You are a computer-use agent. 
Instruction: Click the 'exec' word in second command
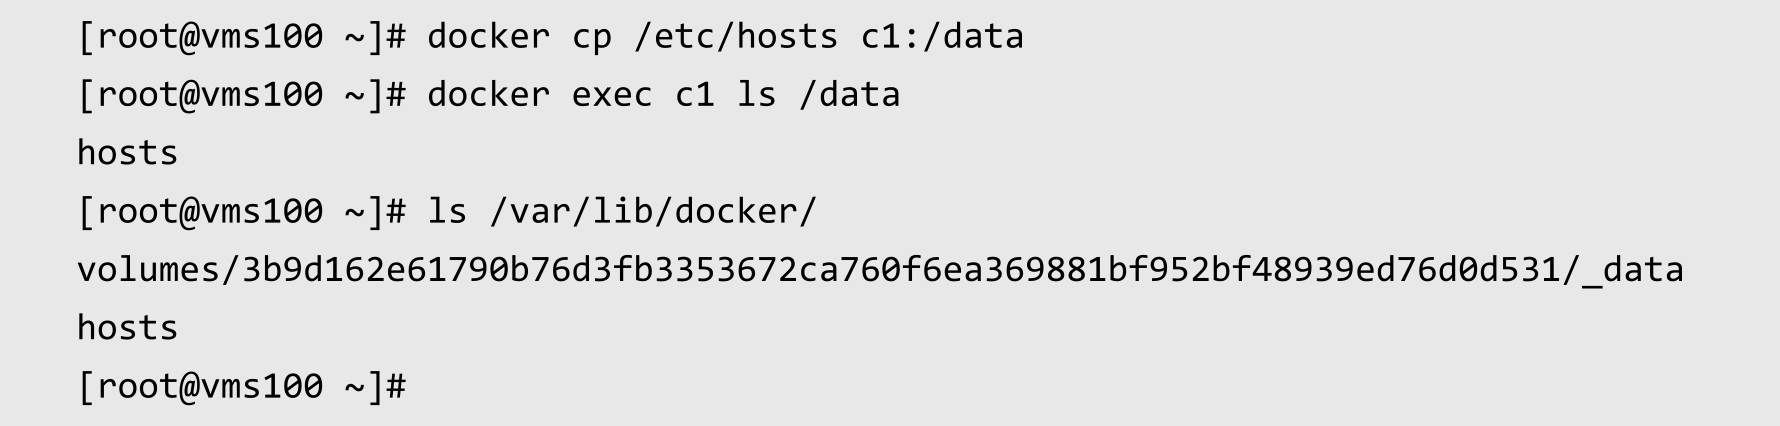pyautogui.click(x=612, y=96)
